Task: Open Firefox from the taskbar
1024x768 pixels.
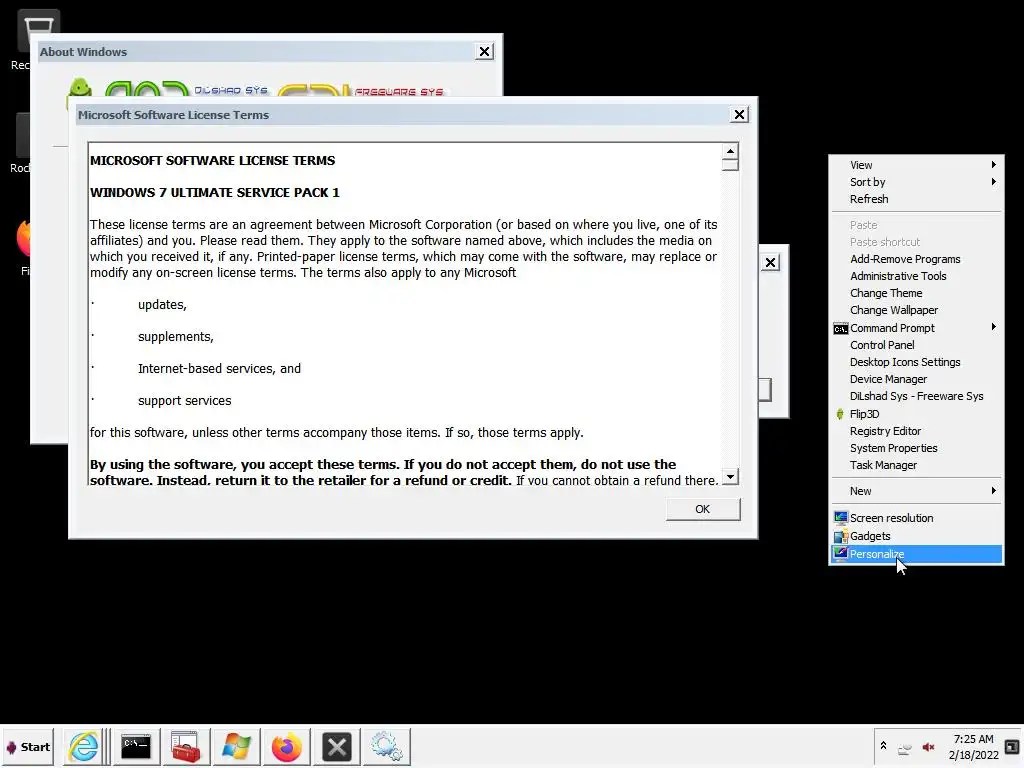Action: pyautogui.click(x=287, y=746)
